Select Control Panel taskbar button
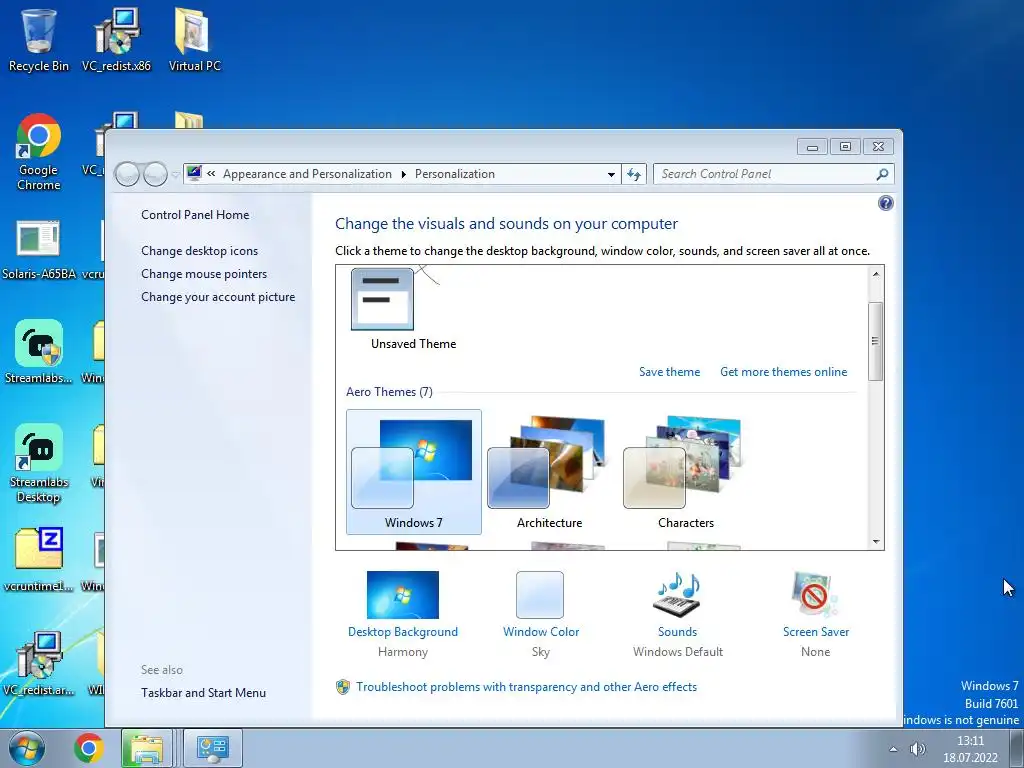Image resolution: width=1024 pixels, height=768 pixels. coord(213,748)
